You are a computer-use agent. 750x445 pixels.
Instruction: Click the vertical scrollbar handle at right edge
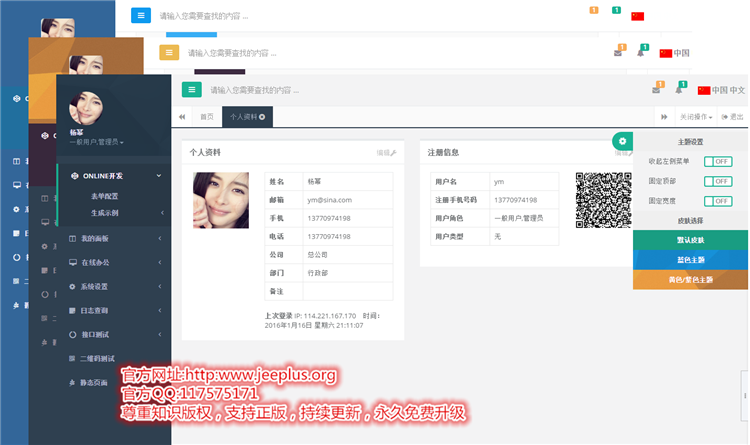pos(744,396)
